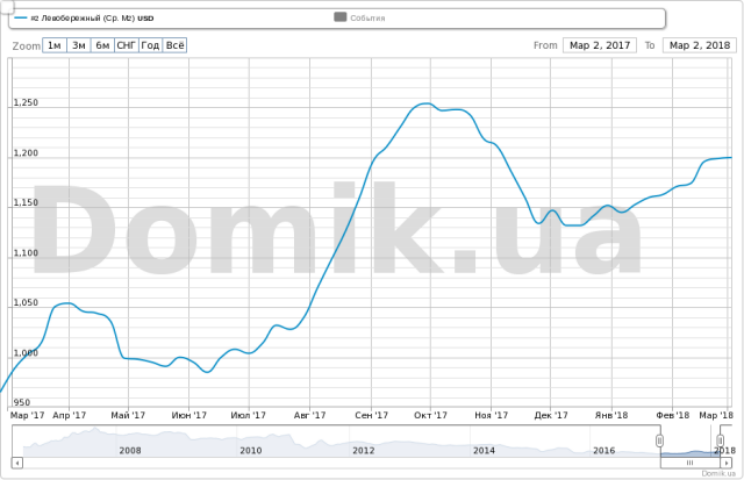744x480 pixels.
Task: Toggle the События legend item
Action: coord(360,18)
